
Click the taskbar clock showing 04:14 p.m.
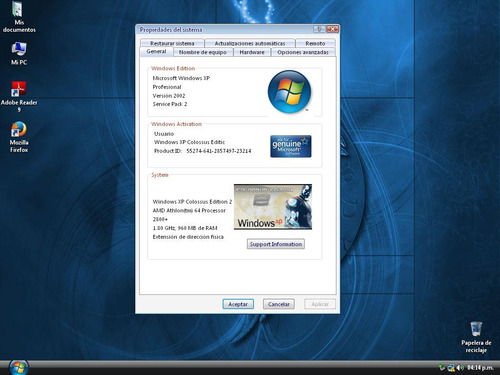(x=480, y=367)
